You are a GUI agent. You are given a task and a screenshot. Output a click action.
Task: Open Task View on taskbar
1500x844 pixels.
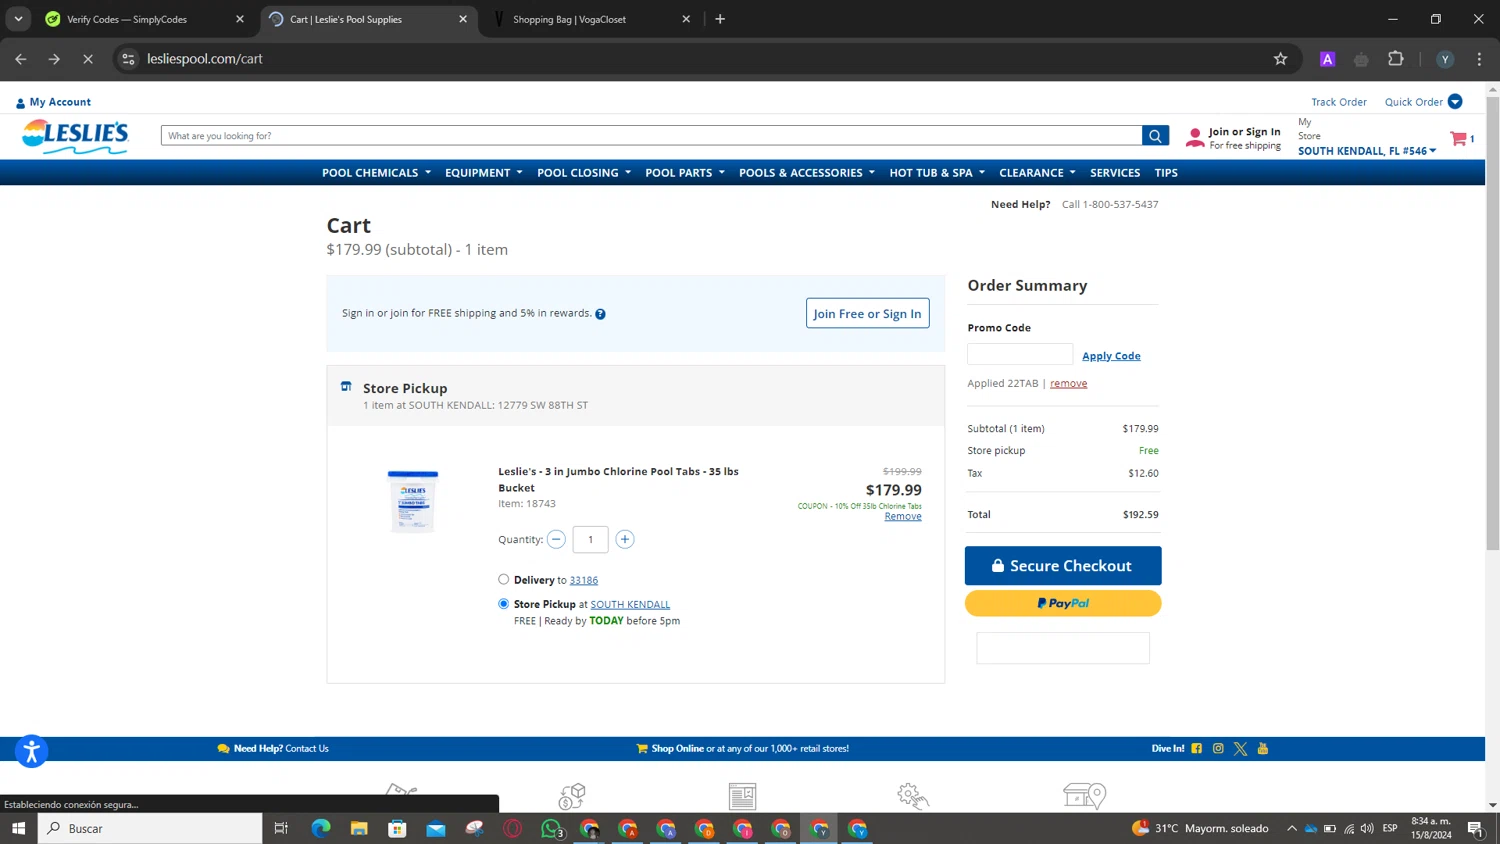[281, 828]
